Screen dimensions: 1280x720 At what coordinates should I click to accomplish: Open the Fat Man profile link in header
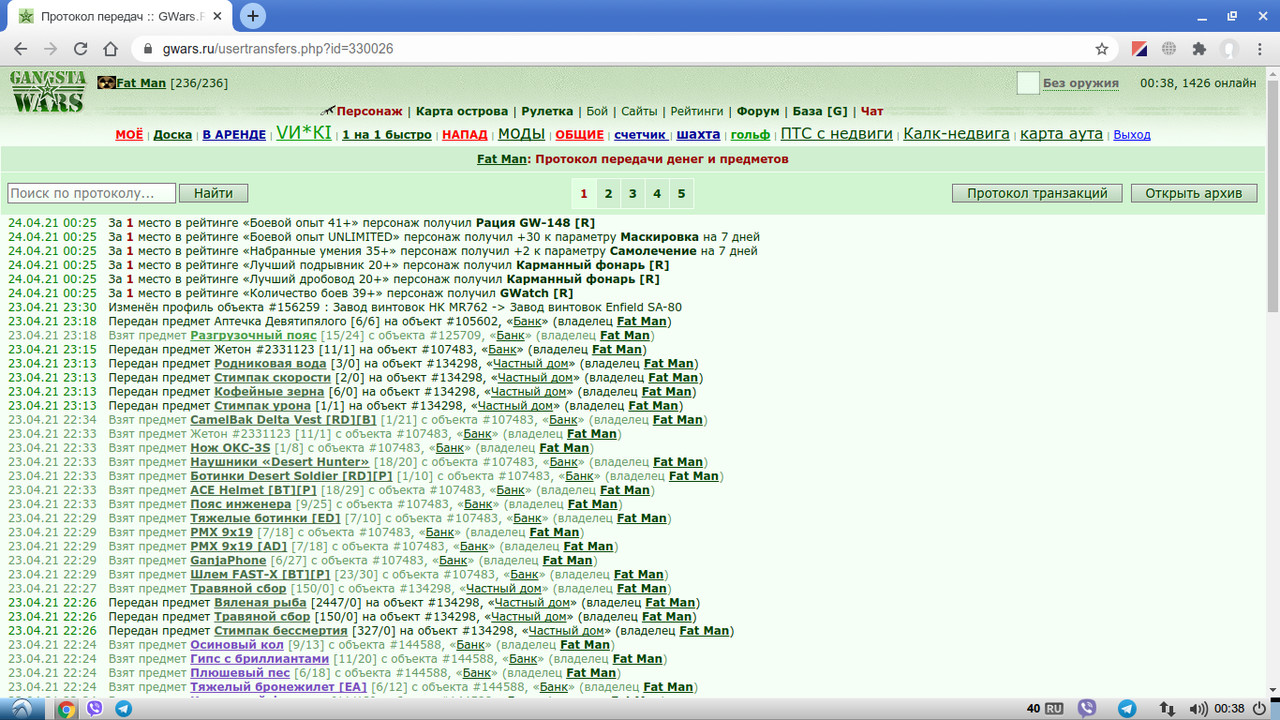(x=141, y=83)
